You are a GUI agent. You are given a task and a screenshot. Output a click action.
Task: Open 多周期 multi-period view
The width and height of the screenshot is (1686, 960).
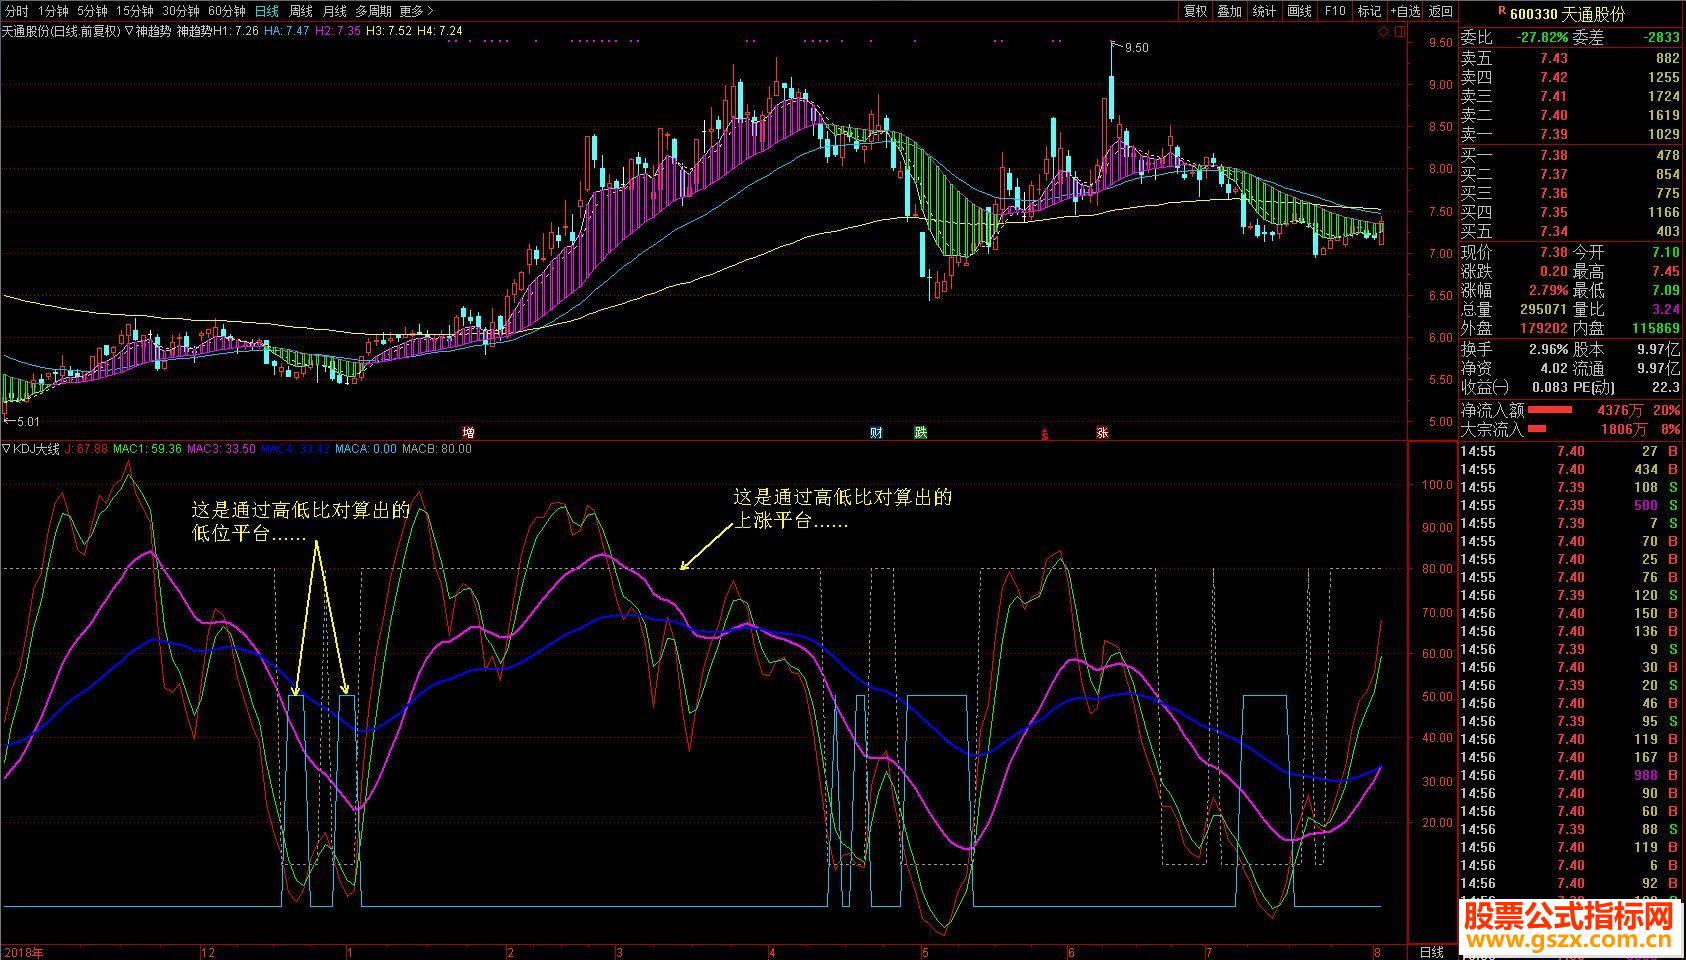(373, 11)
